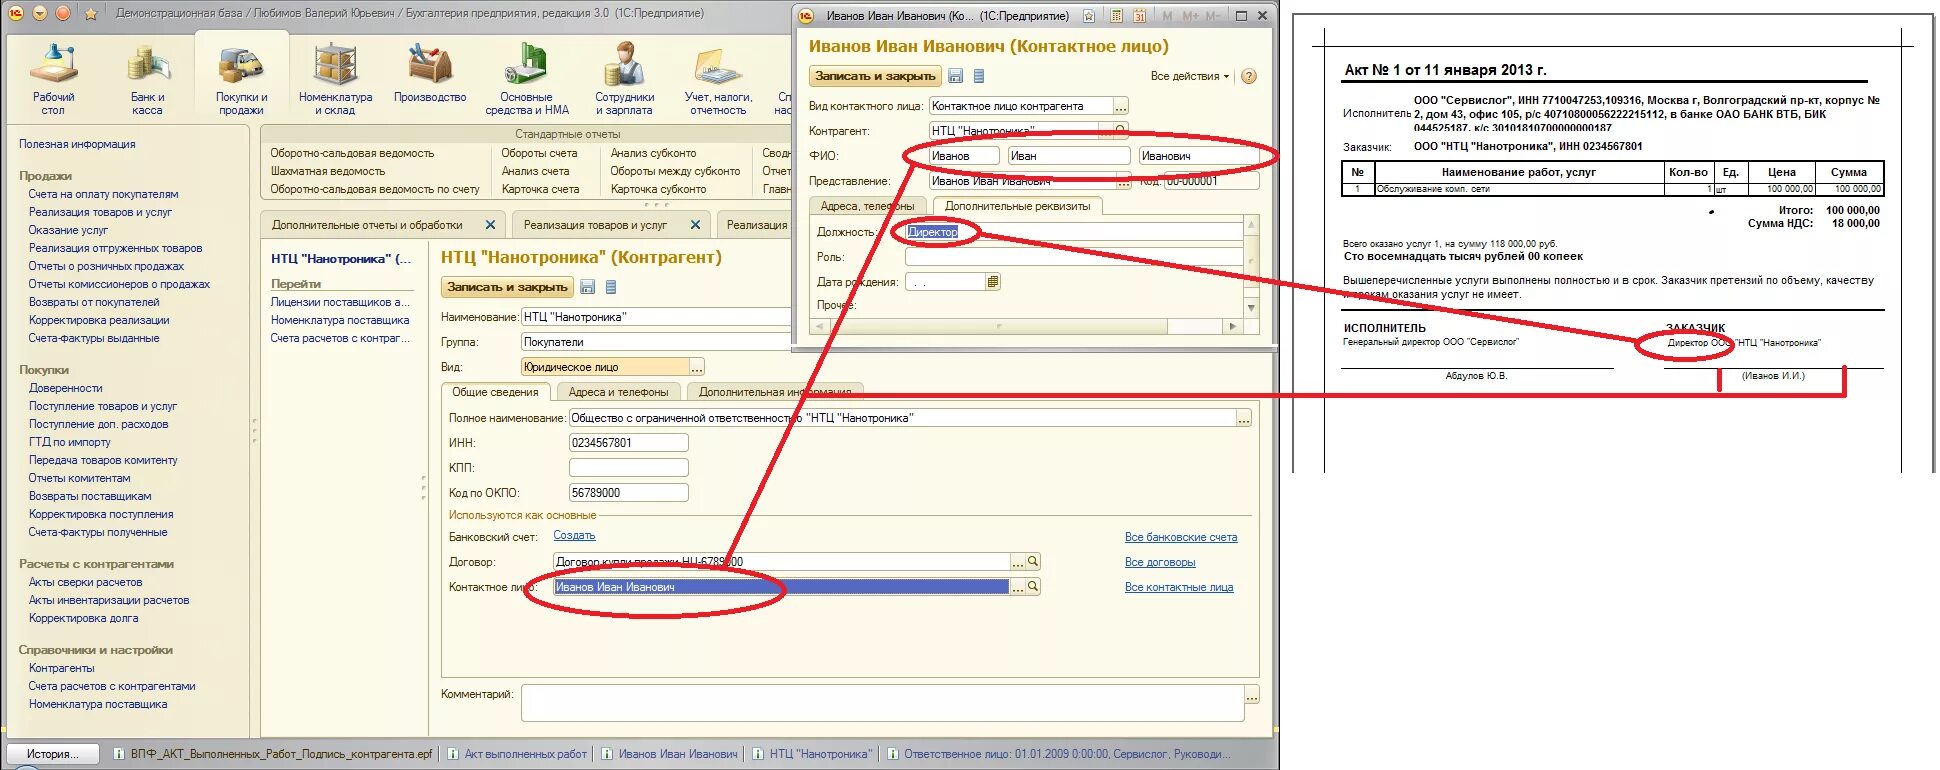Screen dimensions: 1940x770
Task: Click the КПП input field
Action: click(628, 468)
